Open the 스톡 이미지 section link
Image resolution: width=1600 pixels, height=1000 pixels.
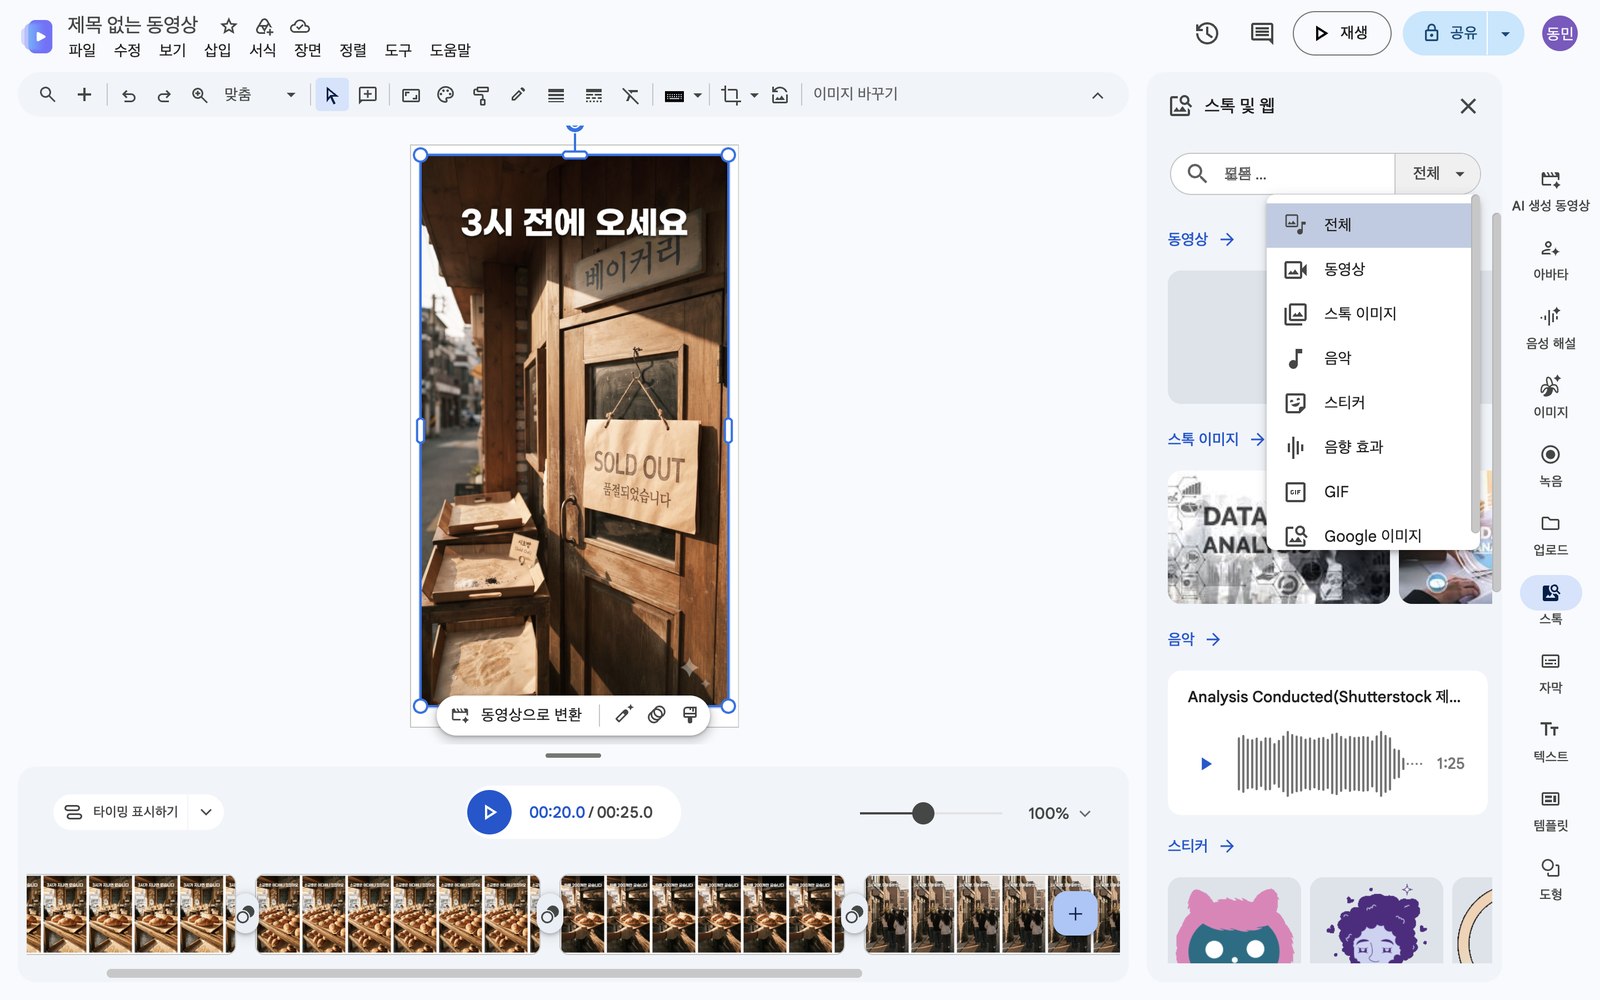pos(1216,439)
